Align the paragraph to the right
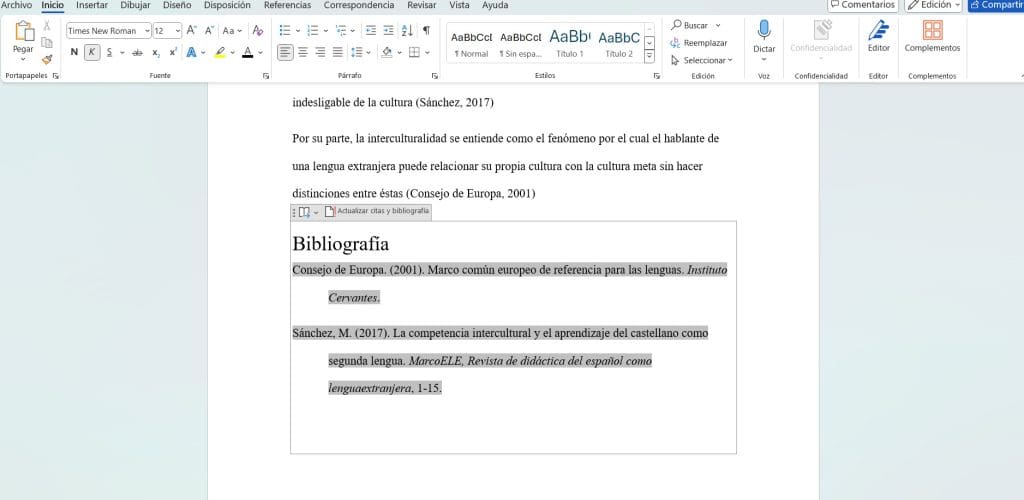 click(x=320, y=52)
